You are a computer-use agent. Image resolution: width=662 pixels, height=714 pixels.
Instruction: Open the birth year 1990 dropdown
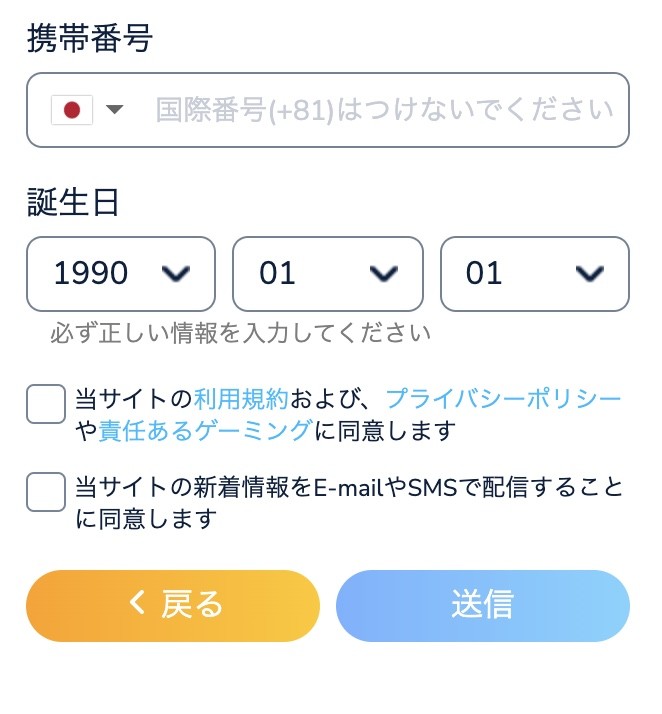[121, 273]
